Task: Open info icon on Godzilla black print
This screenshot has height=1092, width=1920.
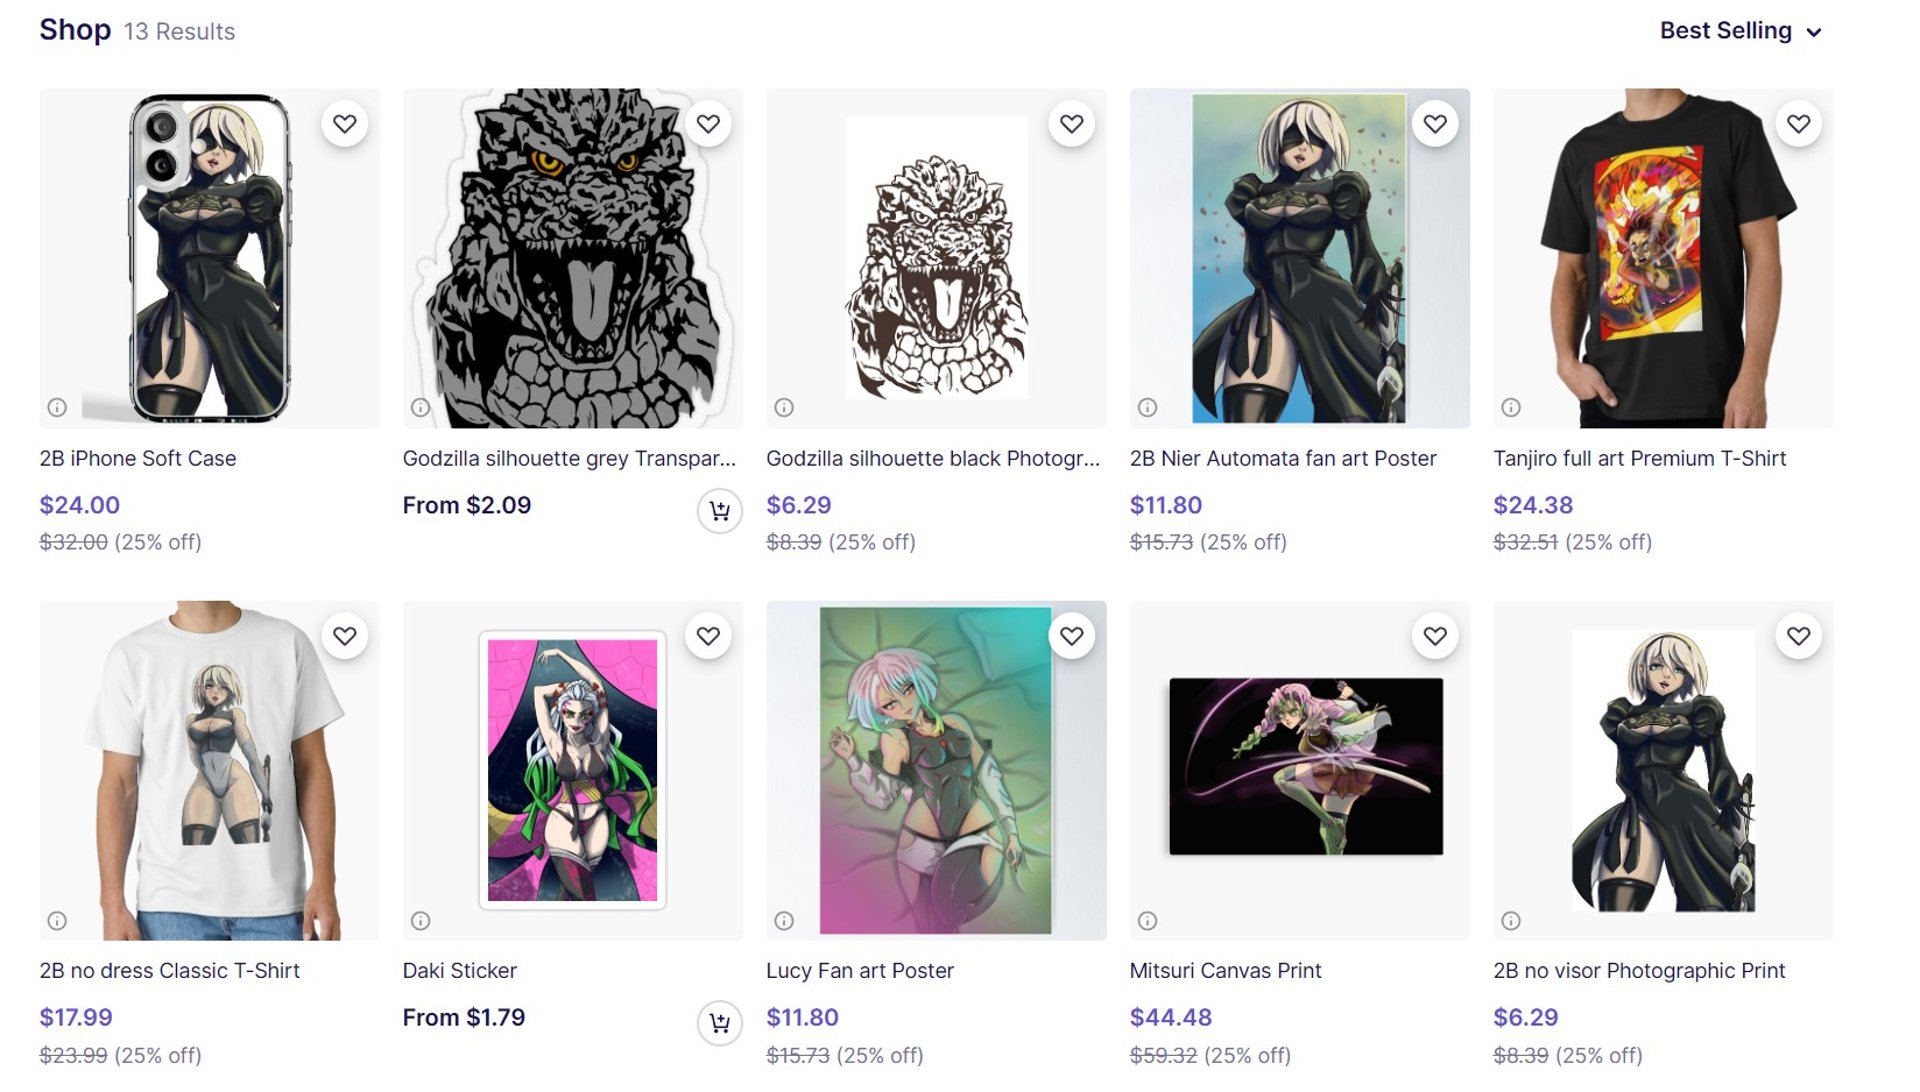Action: coord(784,407)
